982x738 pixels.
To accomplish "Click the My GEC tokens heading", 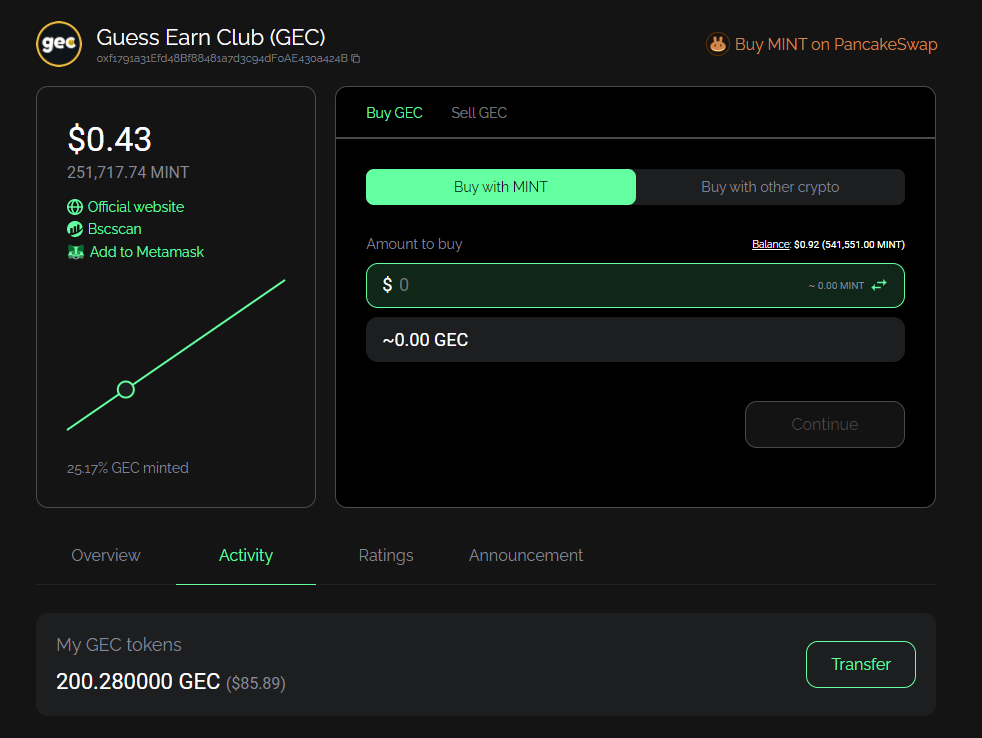I will [x=118, y=645].
